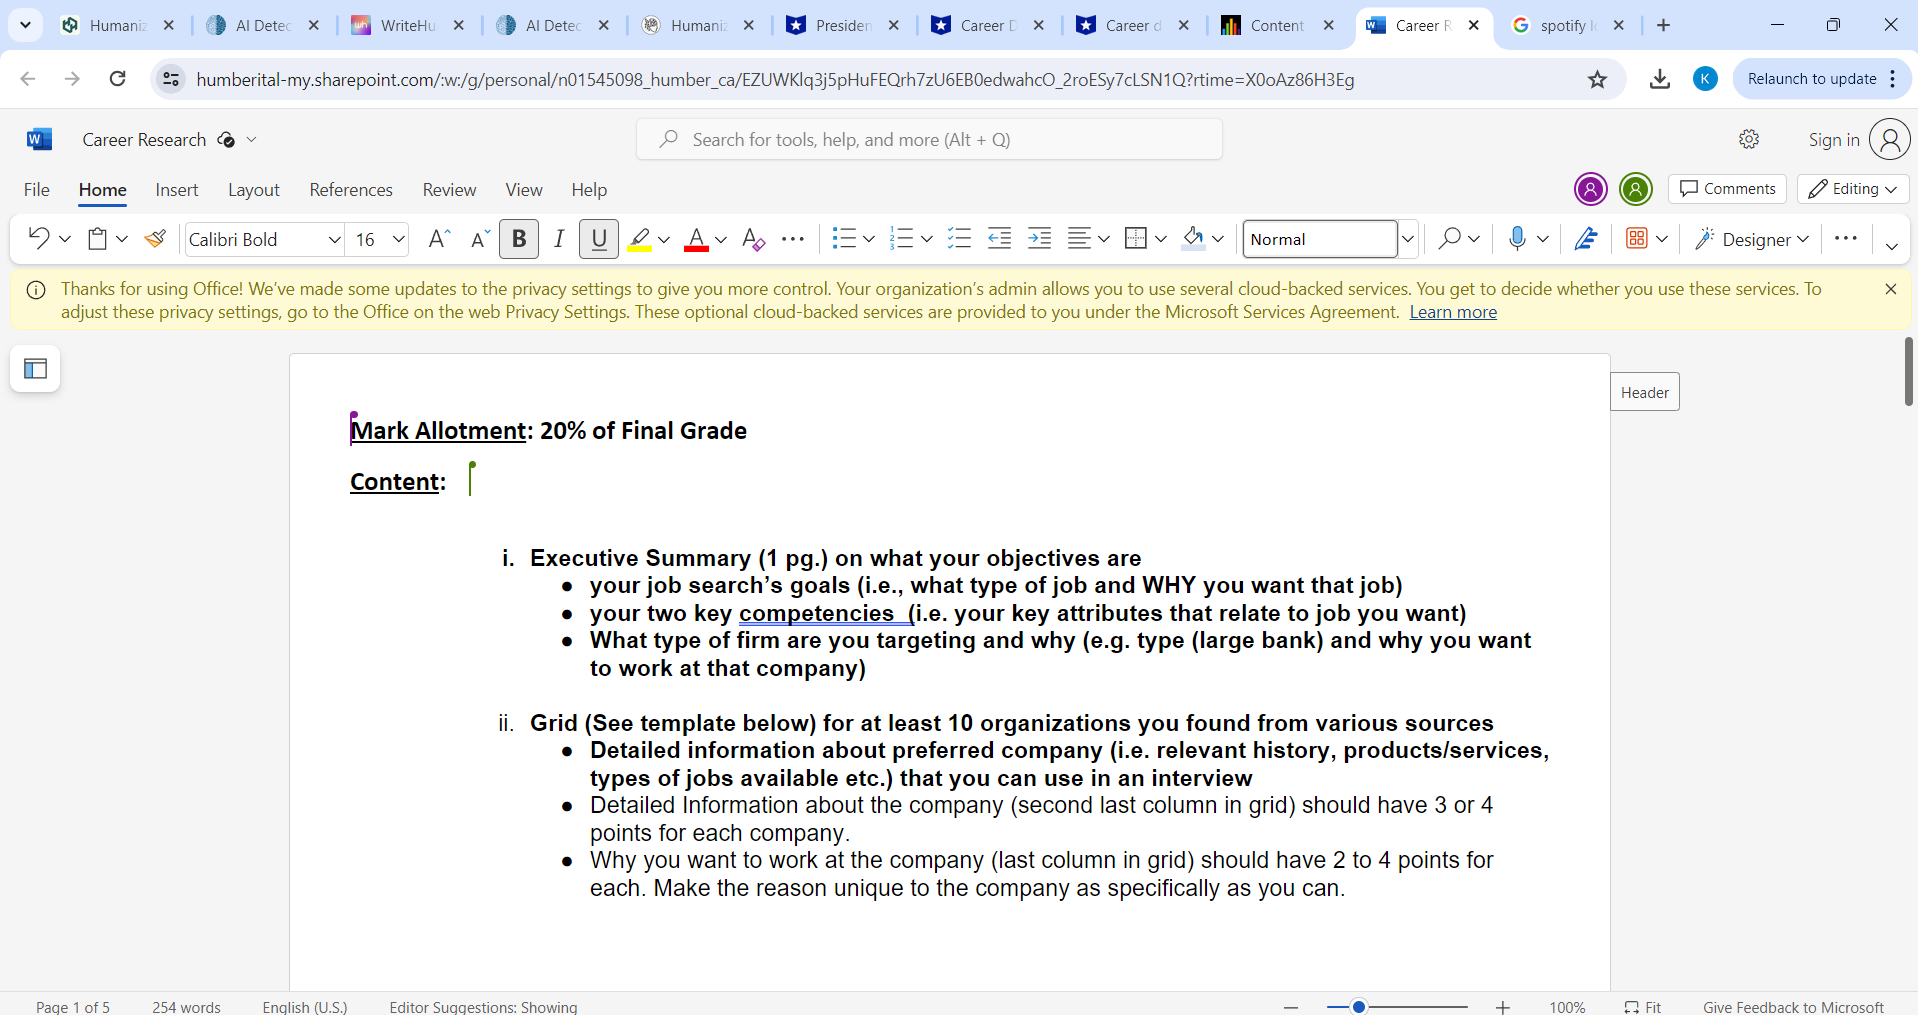
Task: Open more font options ellipsis
Action: pos(793,239)
